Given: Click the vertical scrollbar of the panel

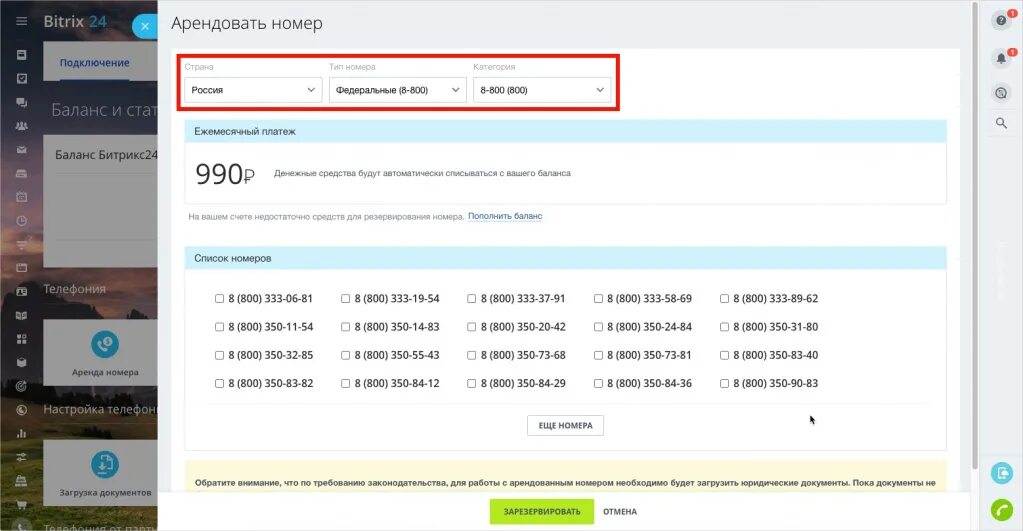Looking at the screenshot, I should click(x=975, y=235).
